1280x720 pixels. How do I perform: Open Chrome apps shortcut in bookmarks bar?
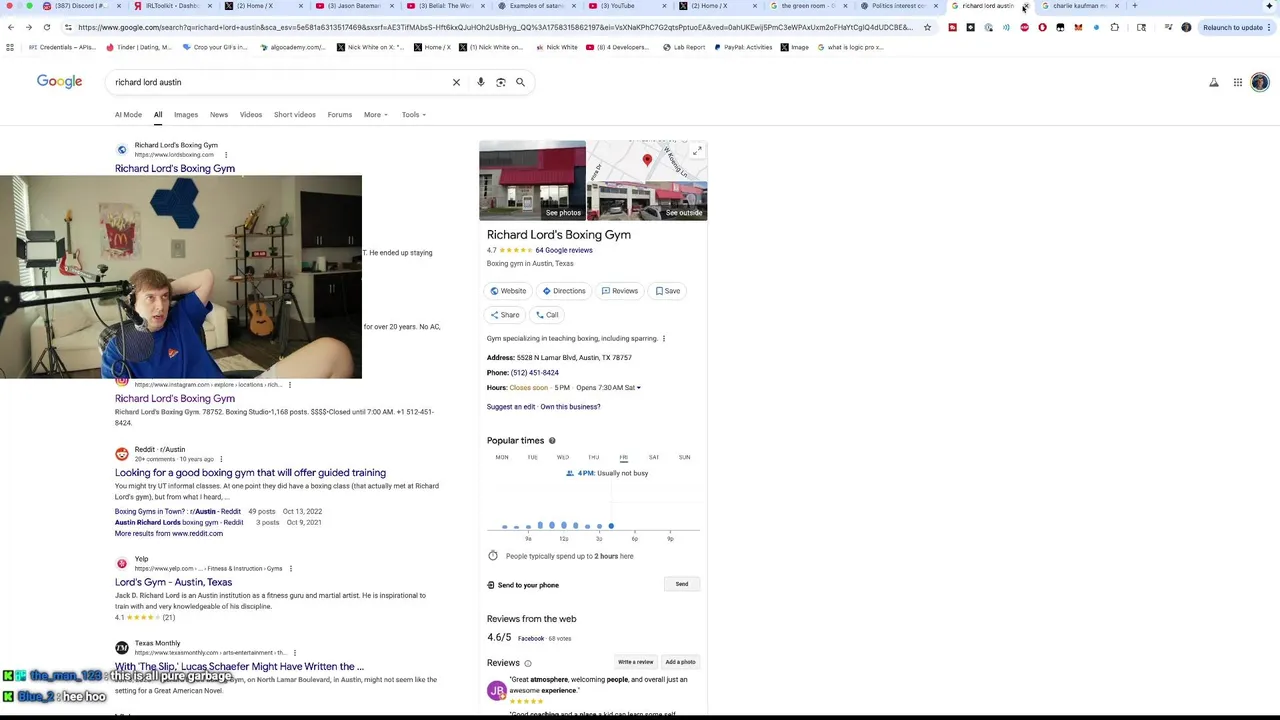point(10,47)
